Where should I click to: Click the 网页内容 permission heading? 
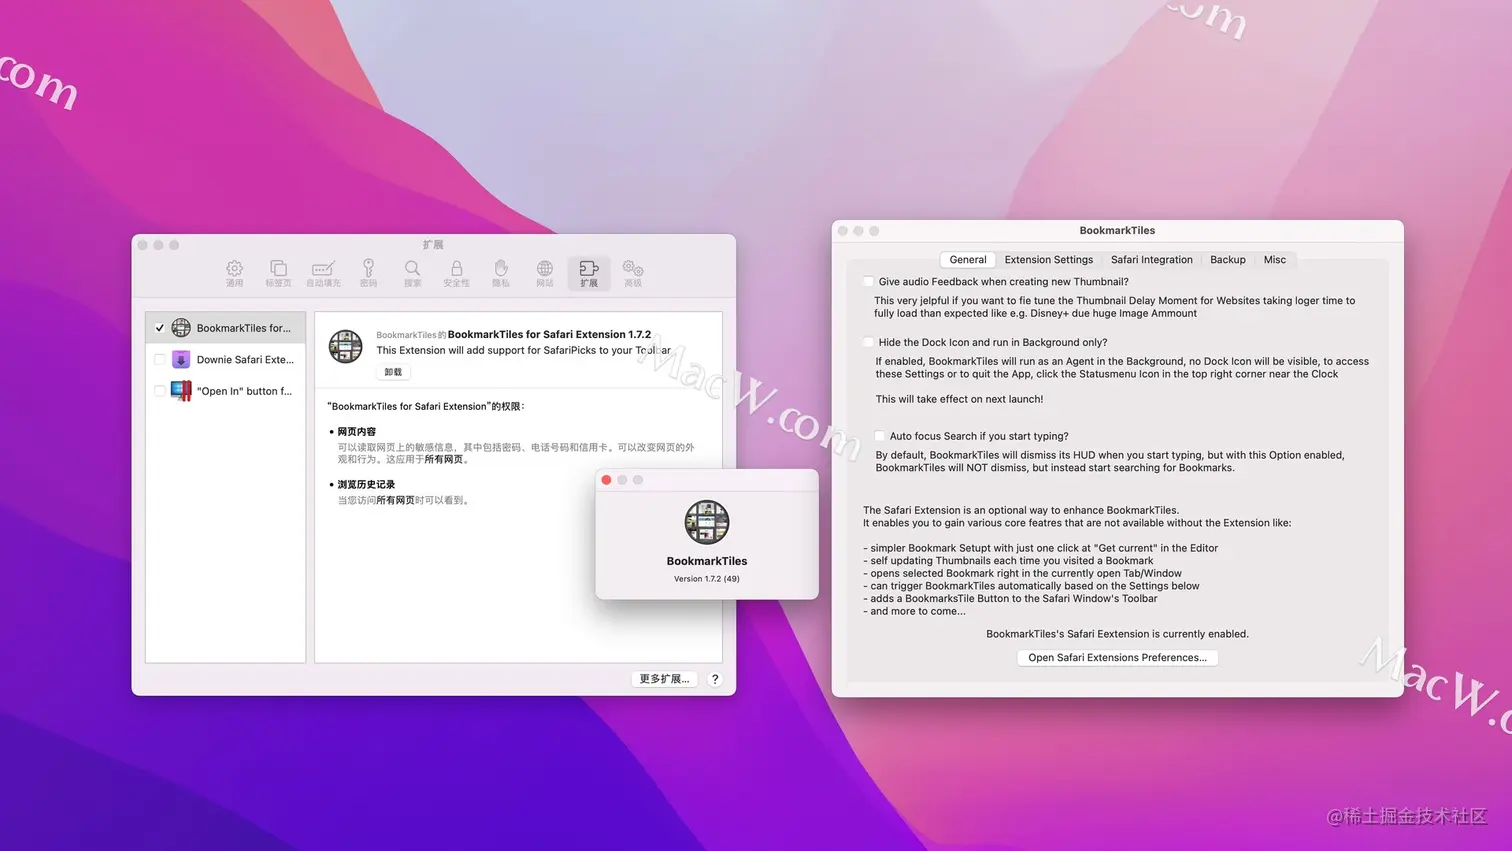(357, 432)
